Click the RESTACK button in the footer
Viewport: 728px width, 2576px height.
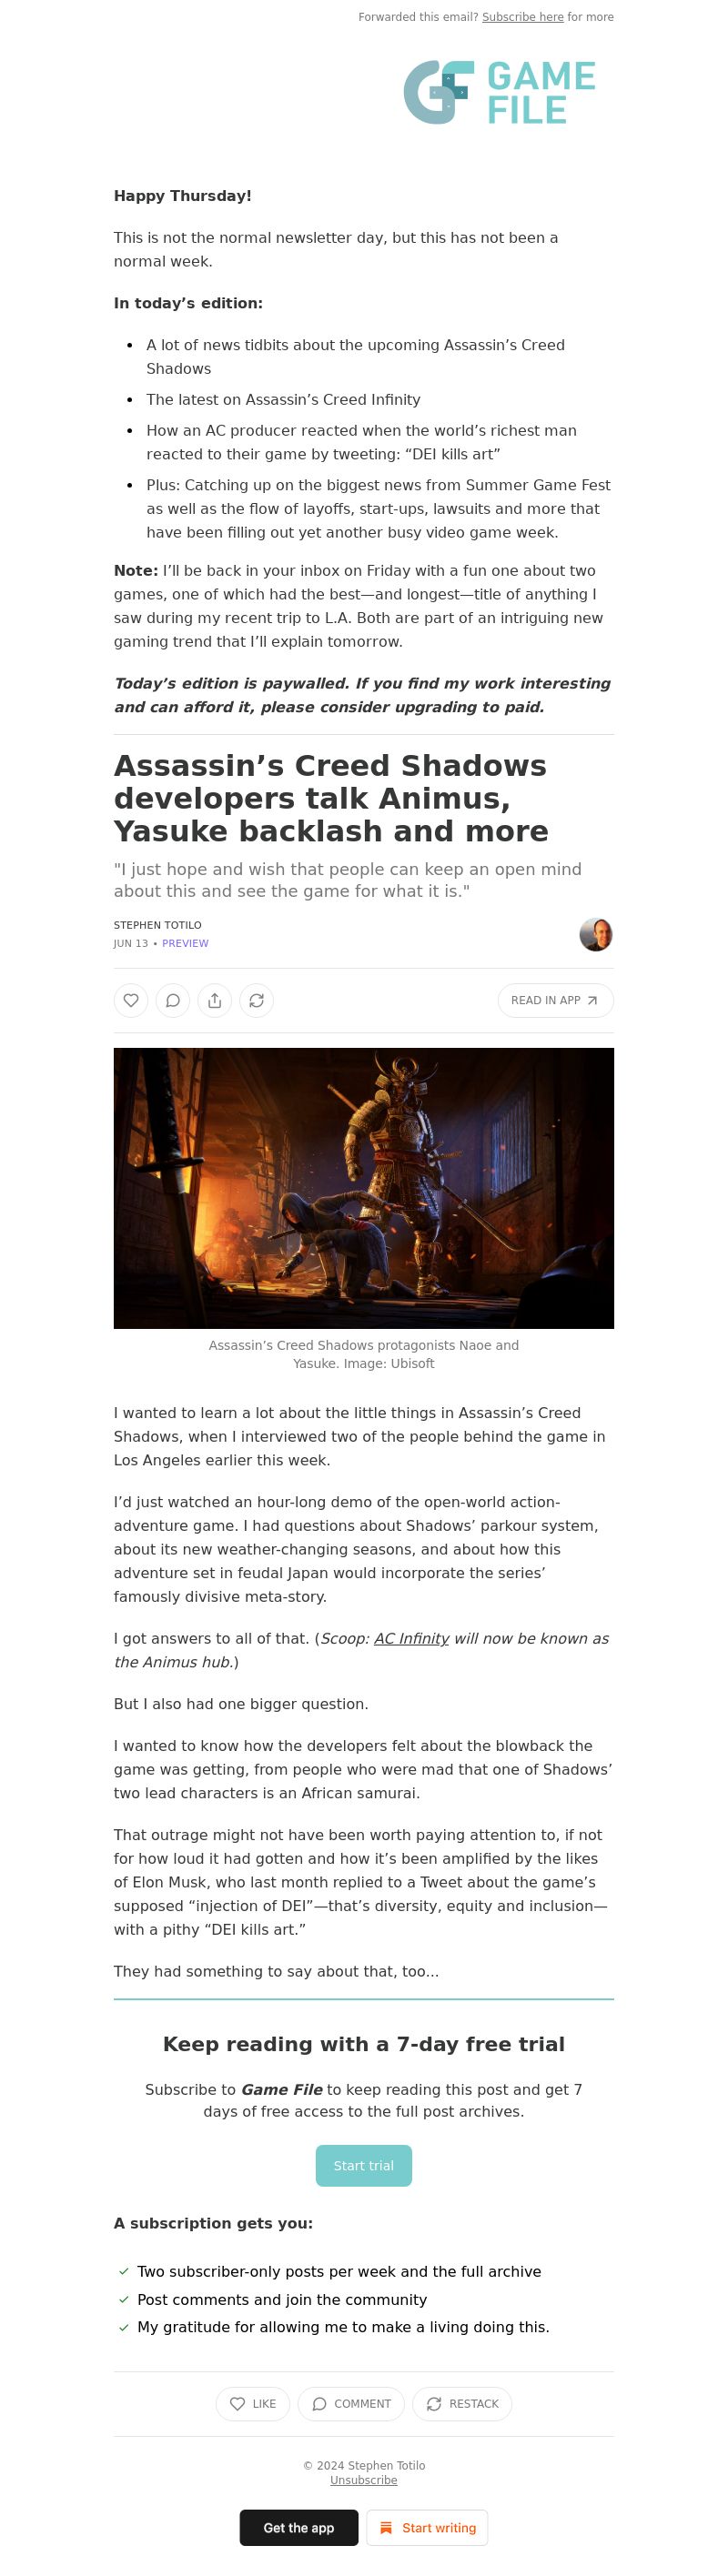[x=462, y=2403]
